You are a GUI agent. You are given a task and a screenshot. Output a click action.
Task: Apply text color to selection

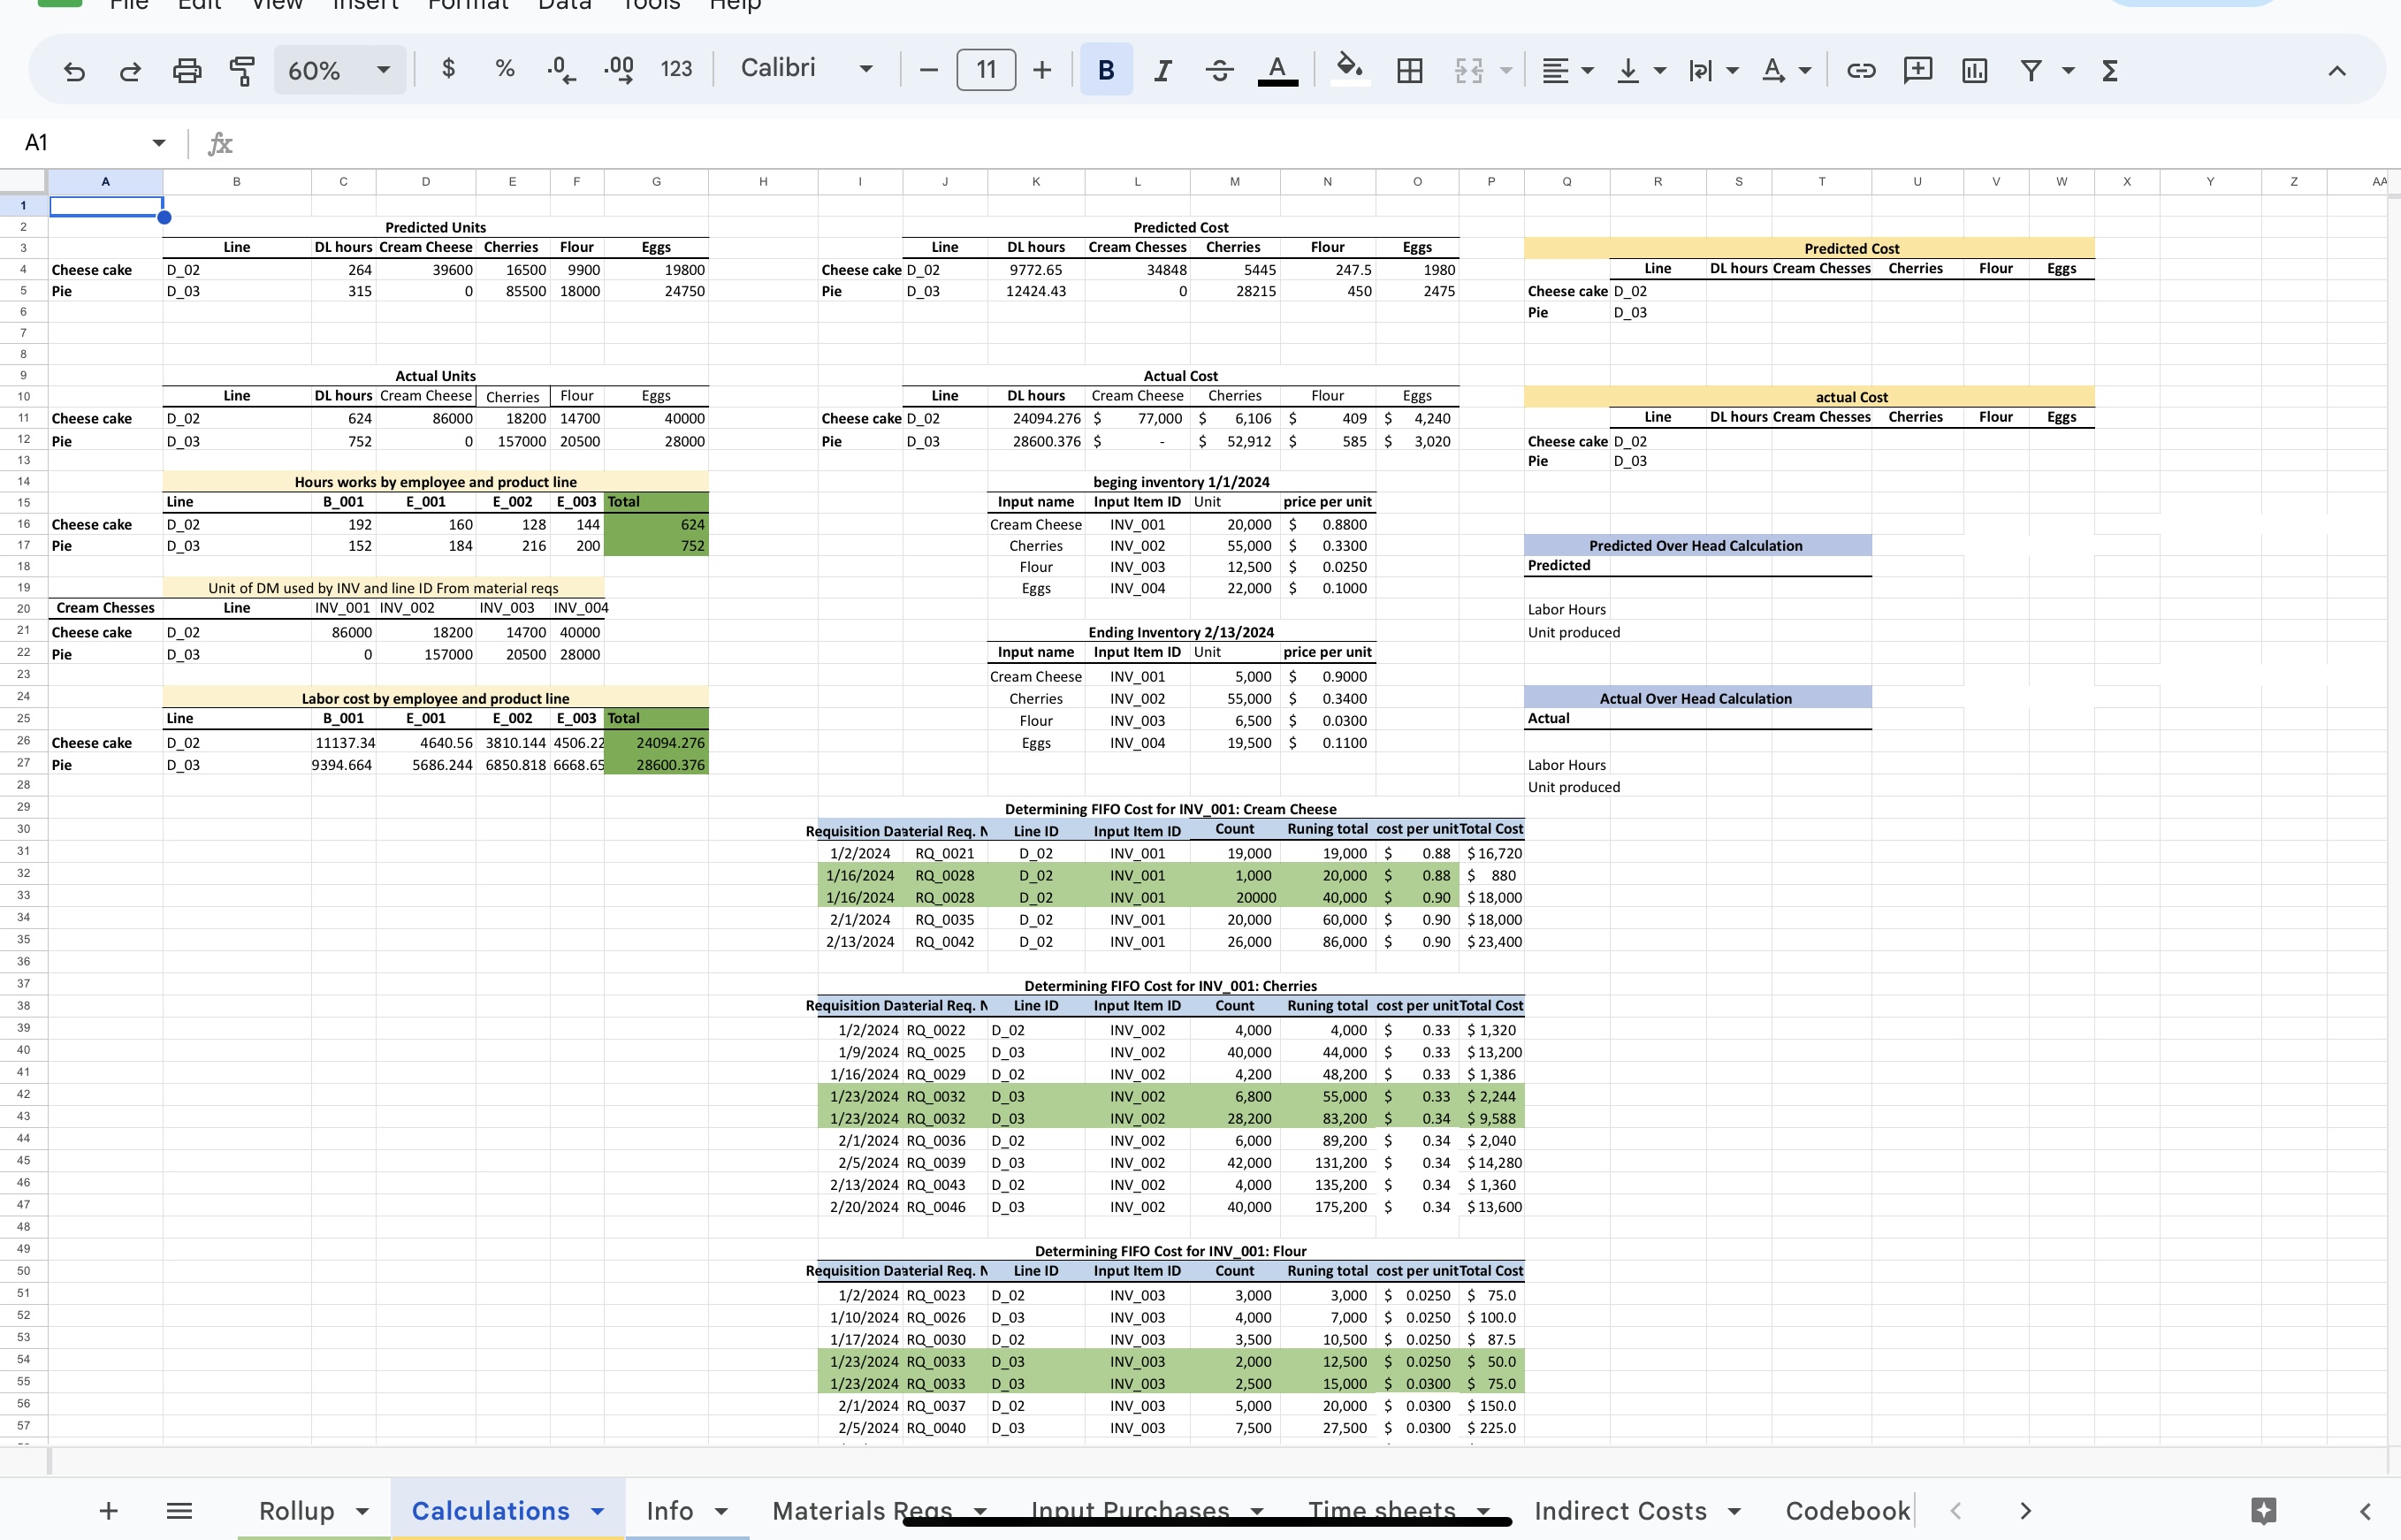(1277, 70)
